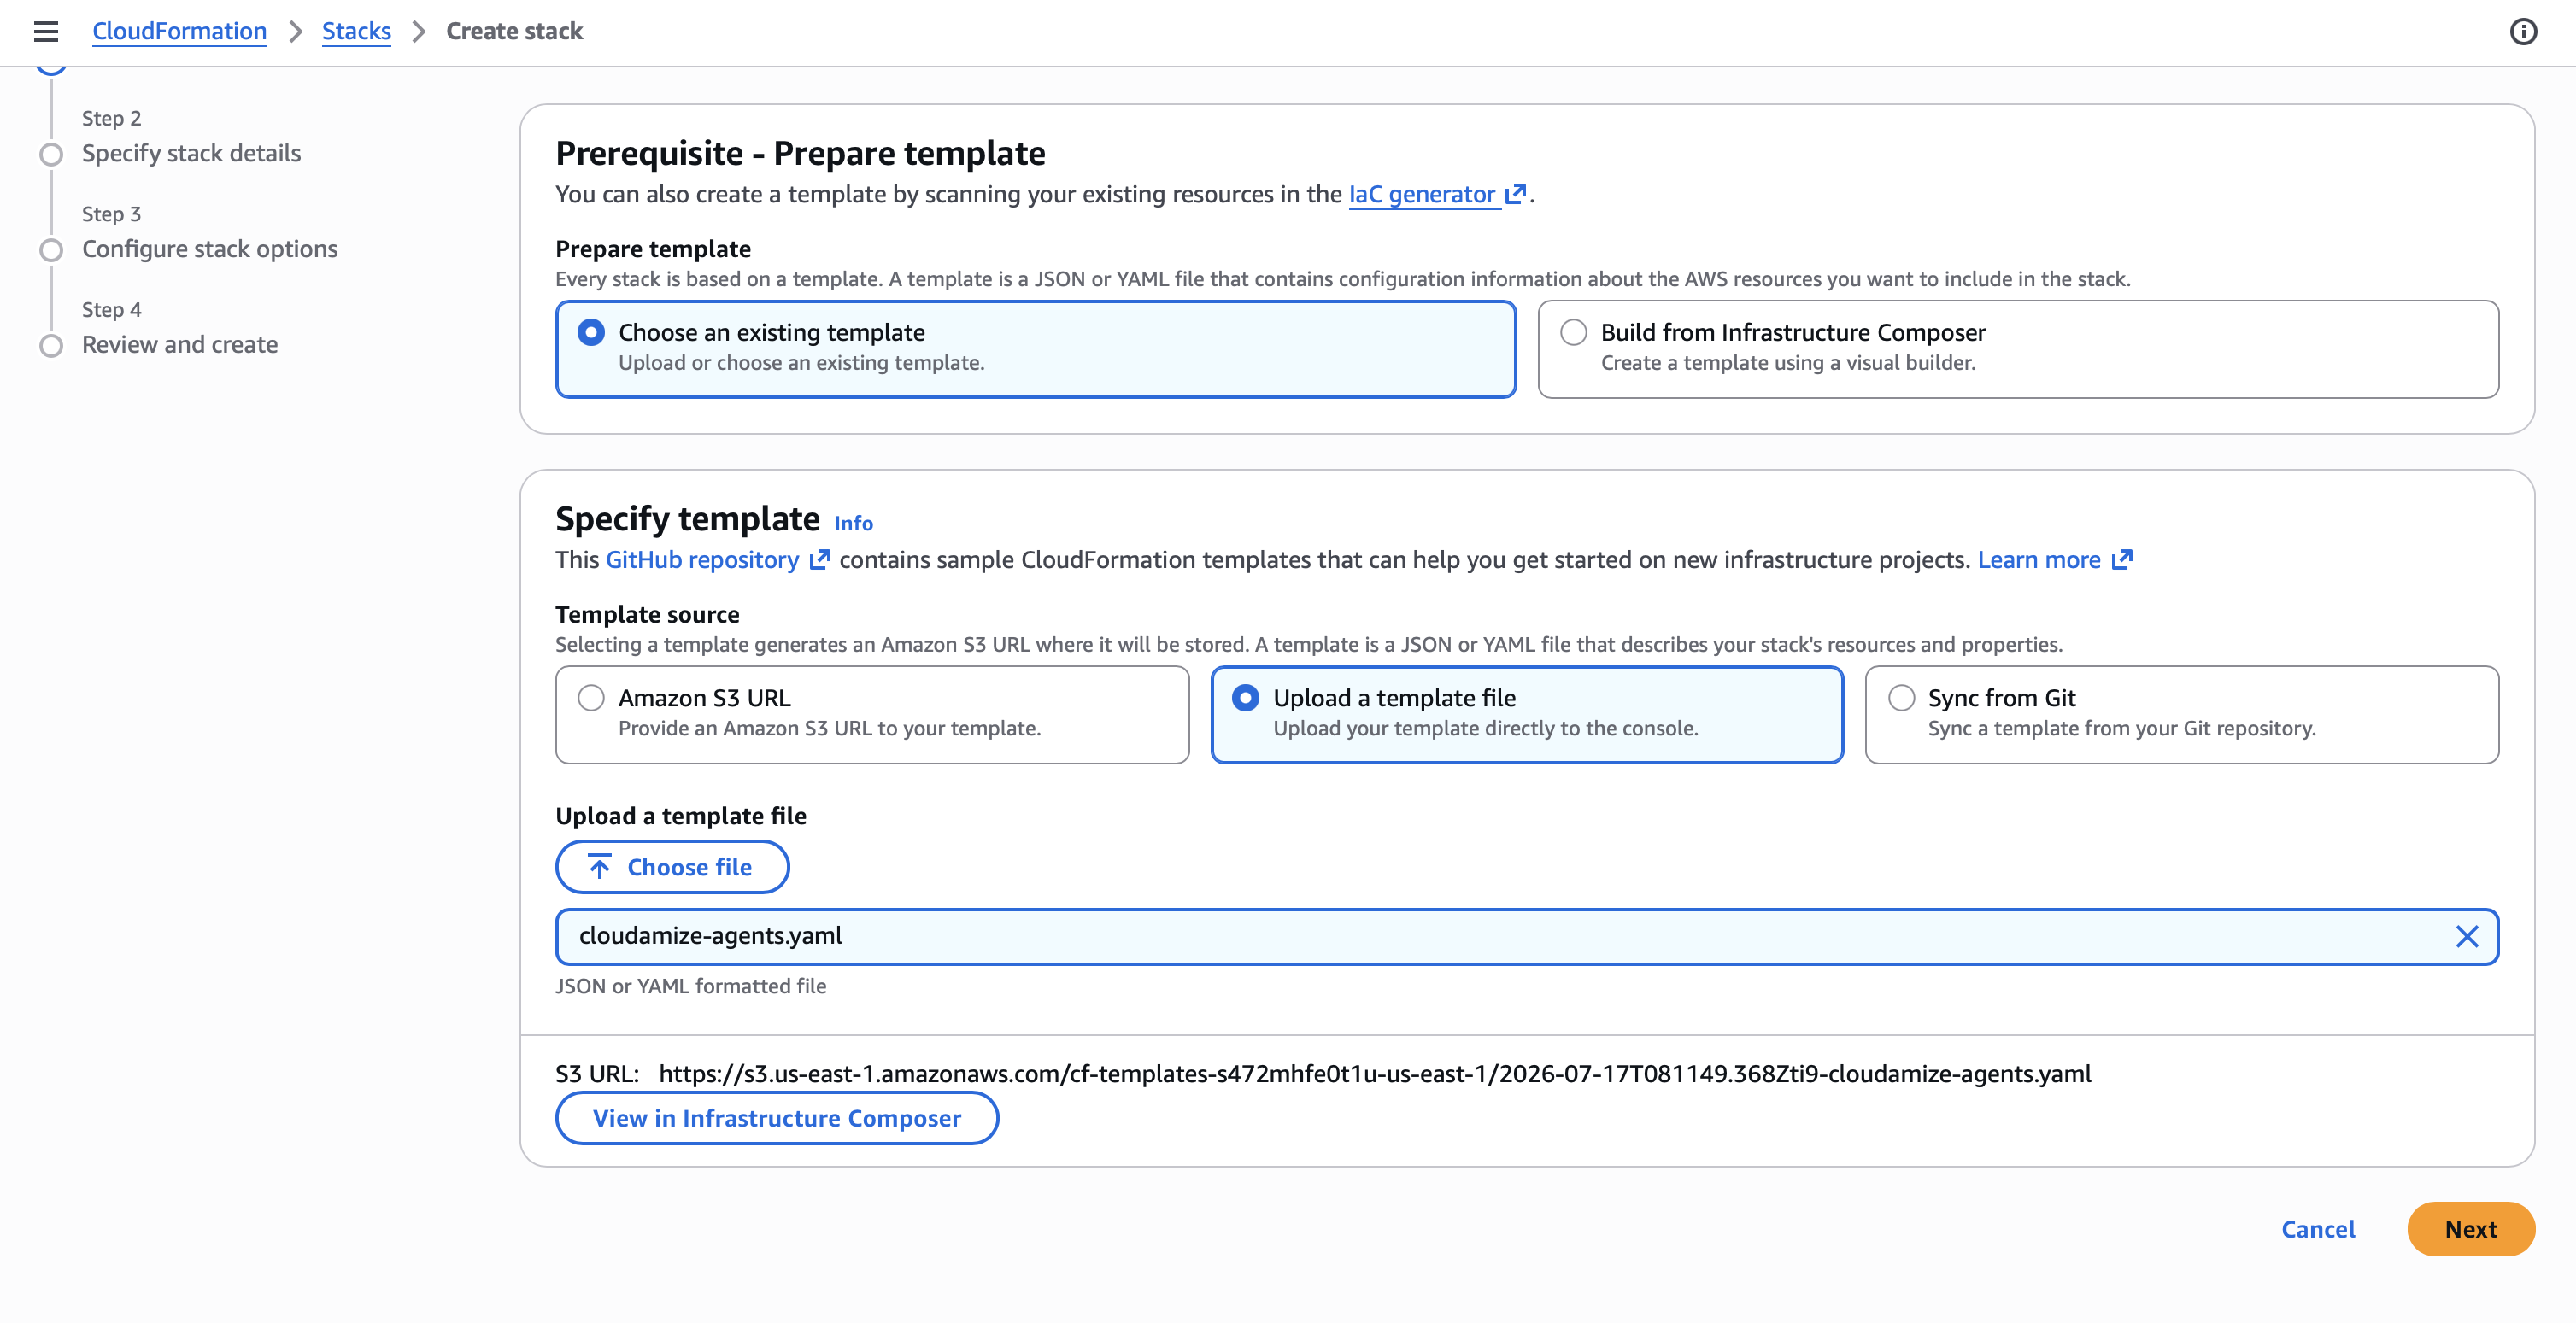Viewport: 2576px width, 1323px height.
Task: Open the Info link next to Specify template
Action: (x=853, y=523)
